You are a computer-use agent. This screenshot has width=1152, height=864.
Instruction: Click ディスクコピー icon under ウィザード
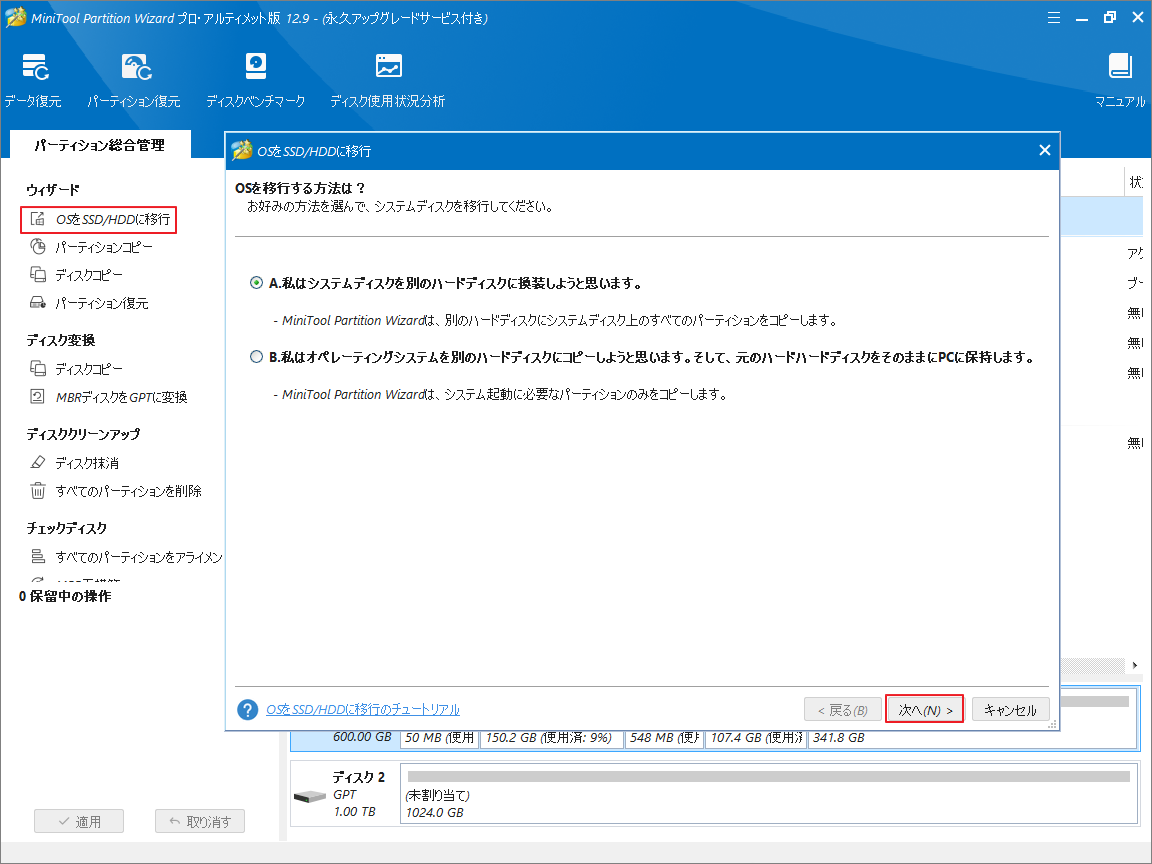click(x=37, y=274)
